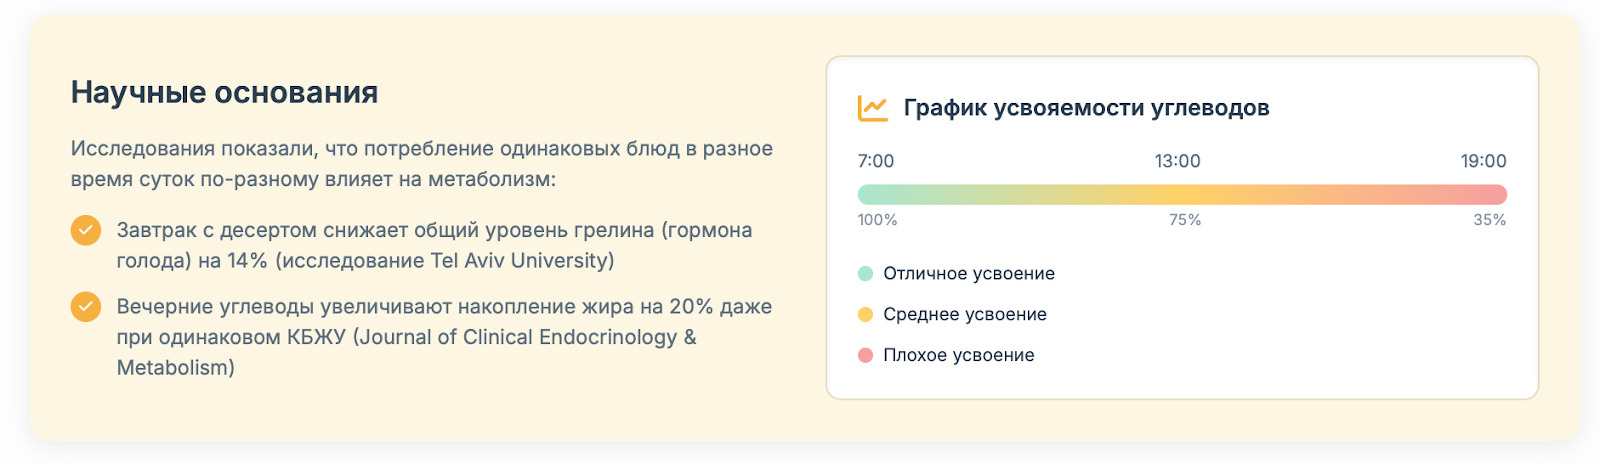Click the Научные основания heading

pyautogui.click(x=224, y=93)
